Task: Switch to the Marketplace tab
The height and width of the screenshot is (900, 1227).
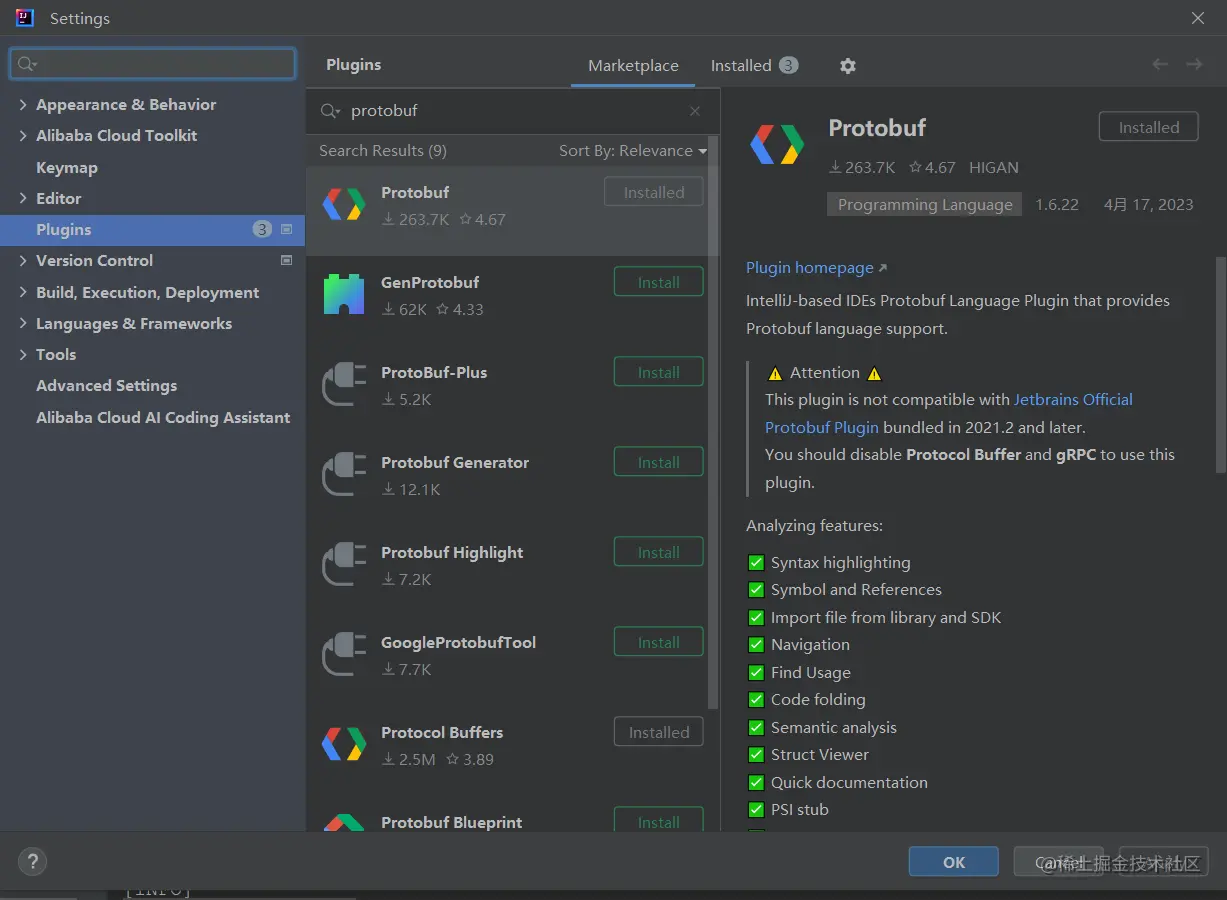Action: [633, 65]
